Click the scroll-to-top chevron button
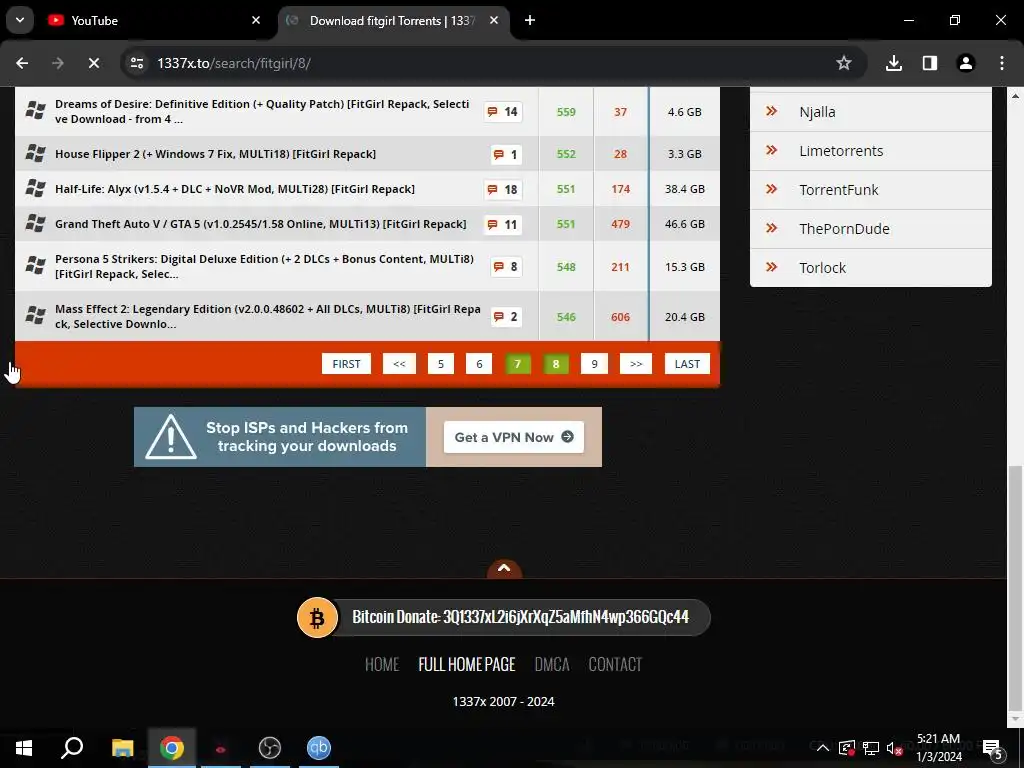Screen dimensions: 1024x768 click(x=504, y=569)
